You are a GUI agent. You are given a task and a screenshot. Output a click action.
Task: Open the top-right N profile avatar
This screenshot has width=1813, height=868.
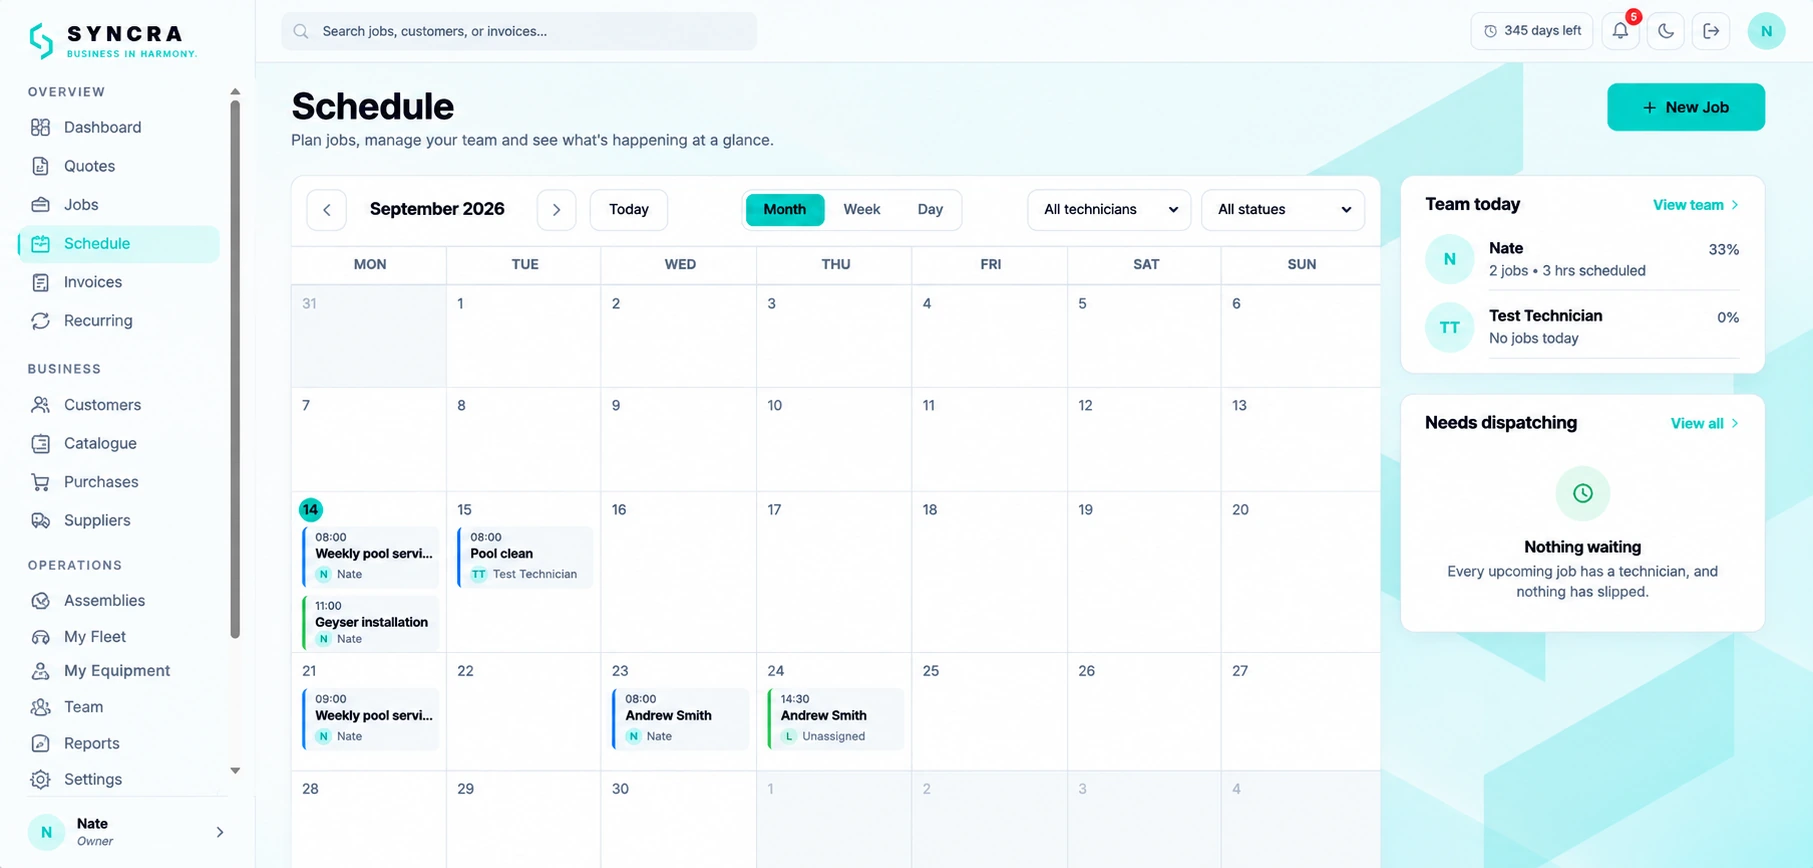click(1766, 31)
